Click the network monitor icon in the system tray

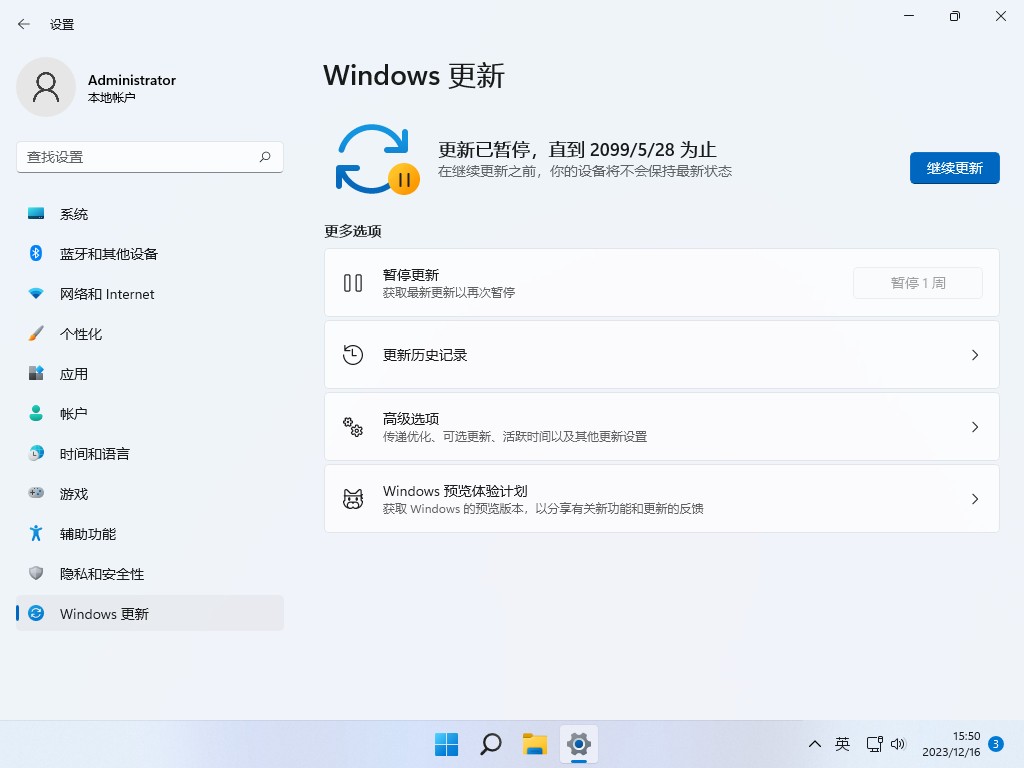tap(874, 744)
